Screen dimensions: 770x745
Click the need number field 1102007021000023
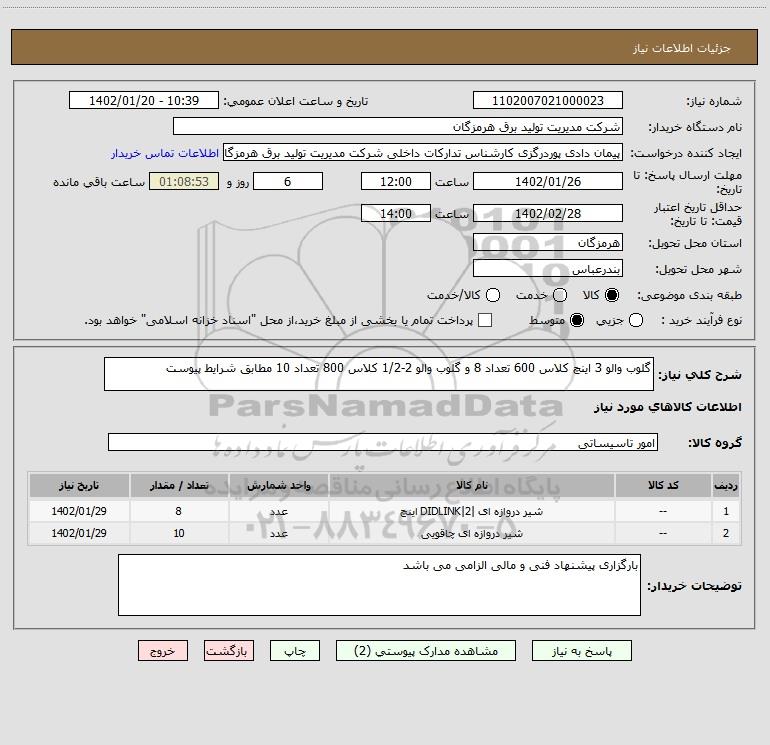(548, 101)
